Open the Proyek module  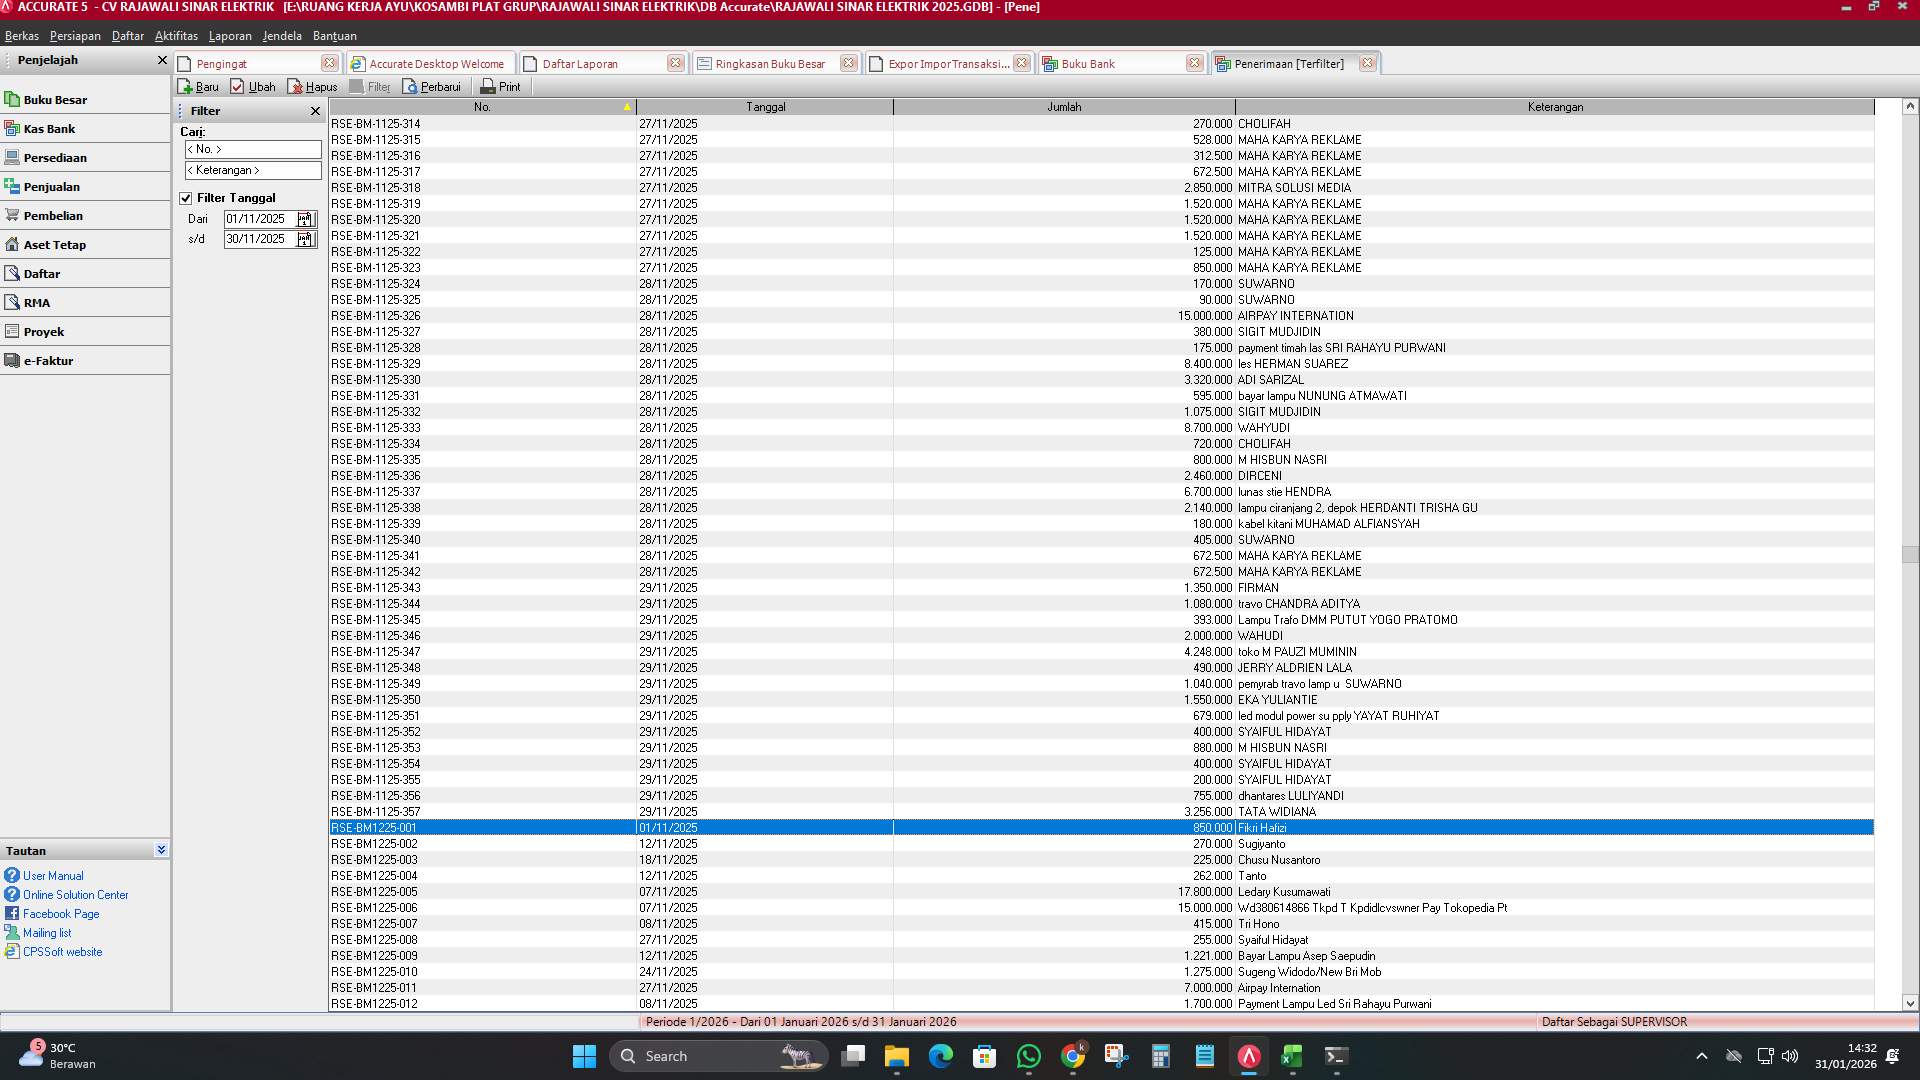tap(46, 331)
